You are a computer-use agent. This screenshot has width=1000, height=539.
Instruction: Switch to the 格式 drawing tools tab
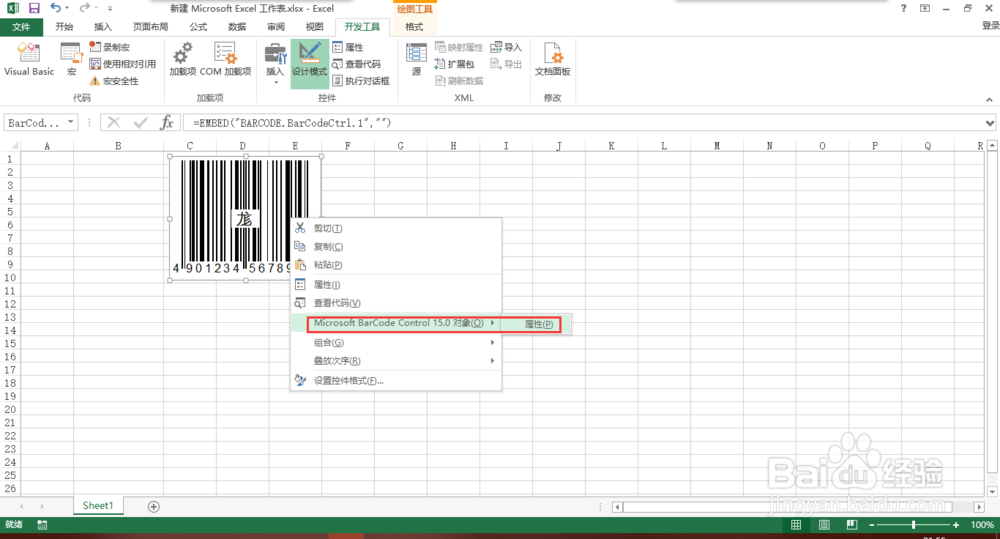(x=414, y=27)
